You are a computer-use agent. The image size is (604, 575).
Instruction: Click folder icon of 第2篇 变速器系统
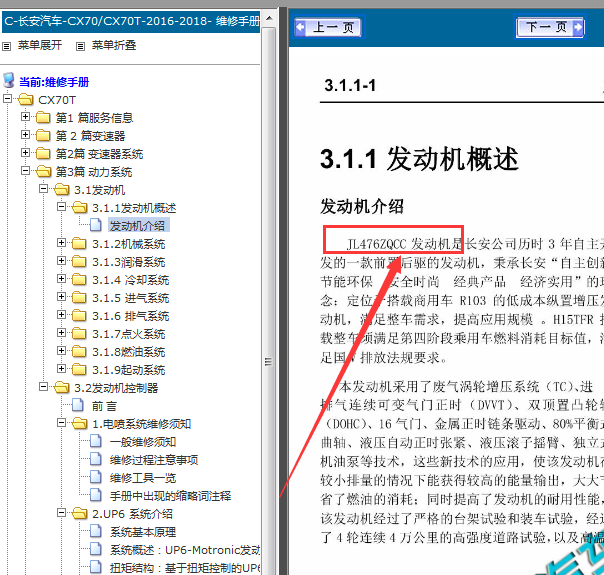(x=43, y=153)
